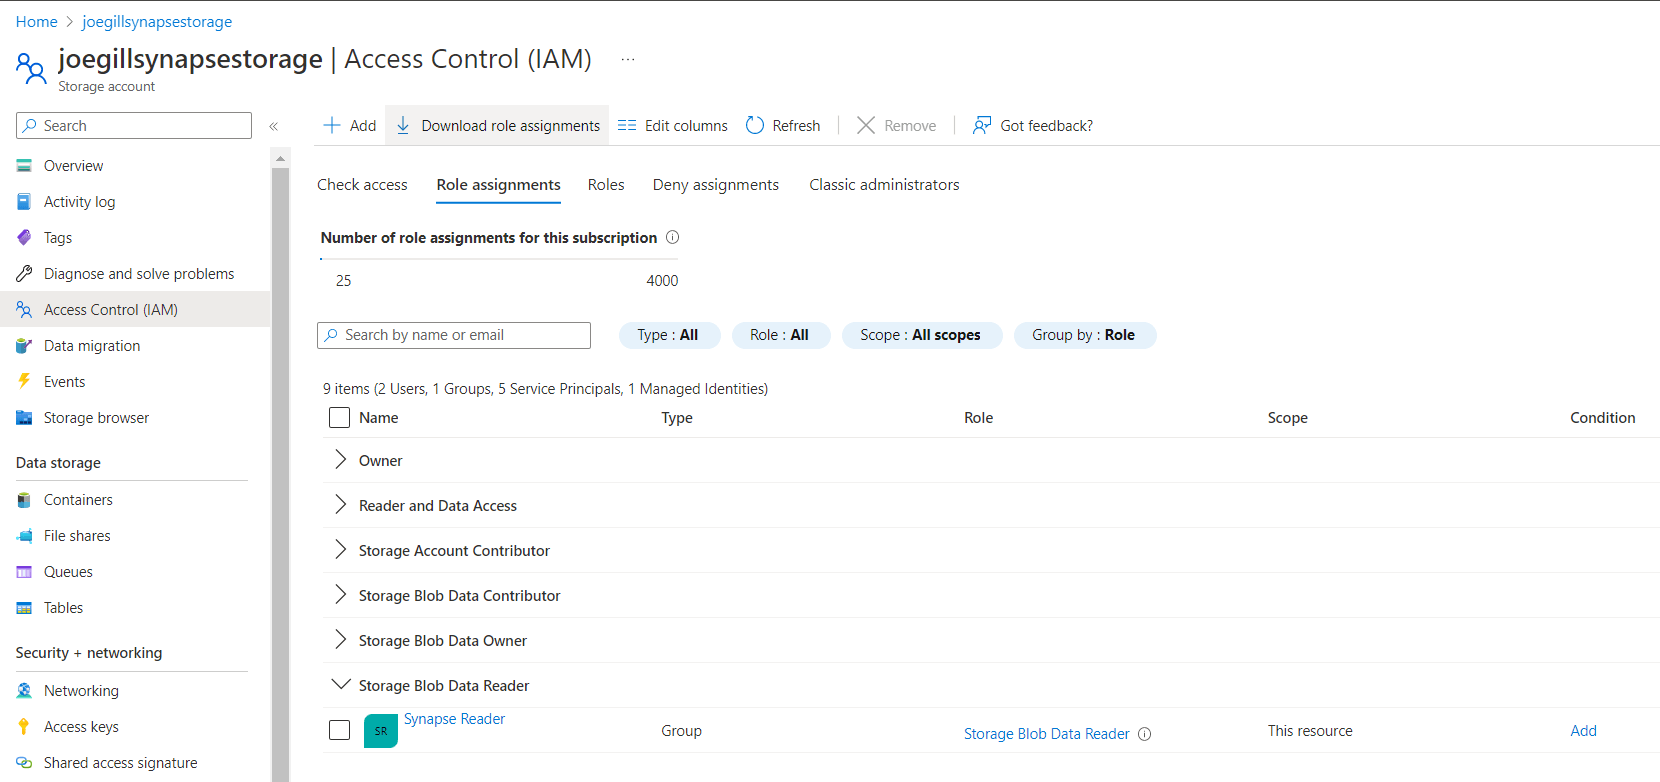The image size is (1660, 782).
Task: Click the Access Control (IAM) sidebar icon
Action: tap(24, 310)
